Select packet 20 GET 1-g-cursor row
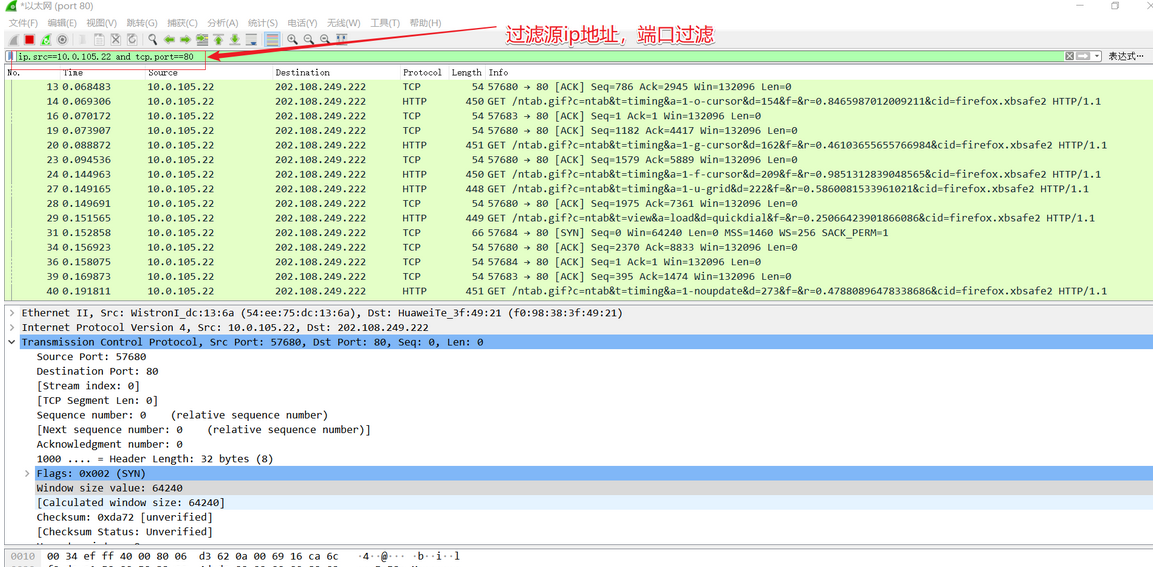1153x567 pixels. point(578,146)
